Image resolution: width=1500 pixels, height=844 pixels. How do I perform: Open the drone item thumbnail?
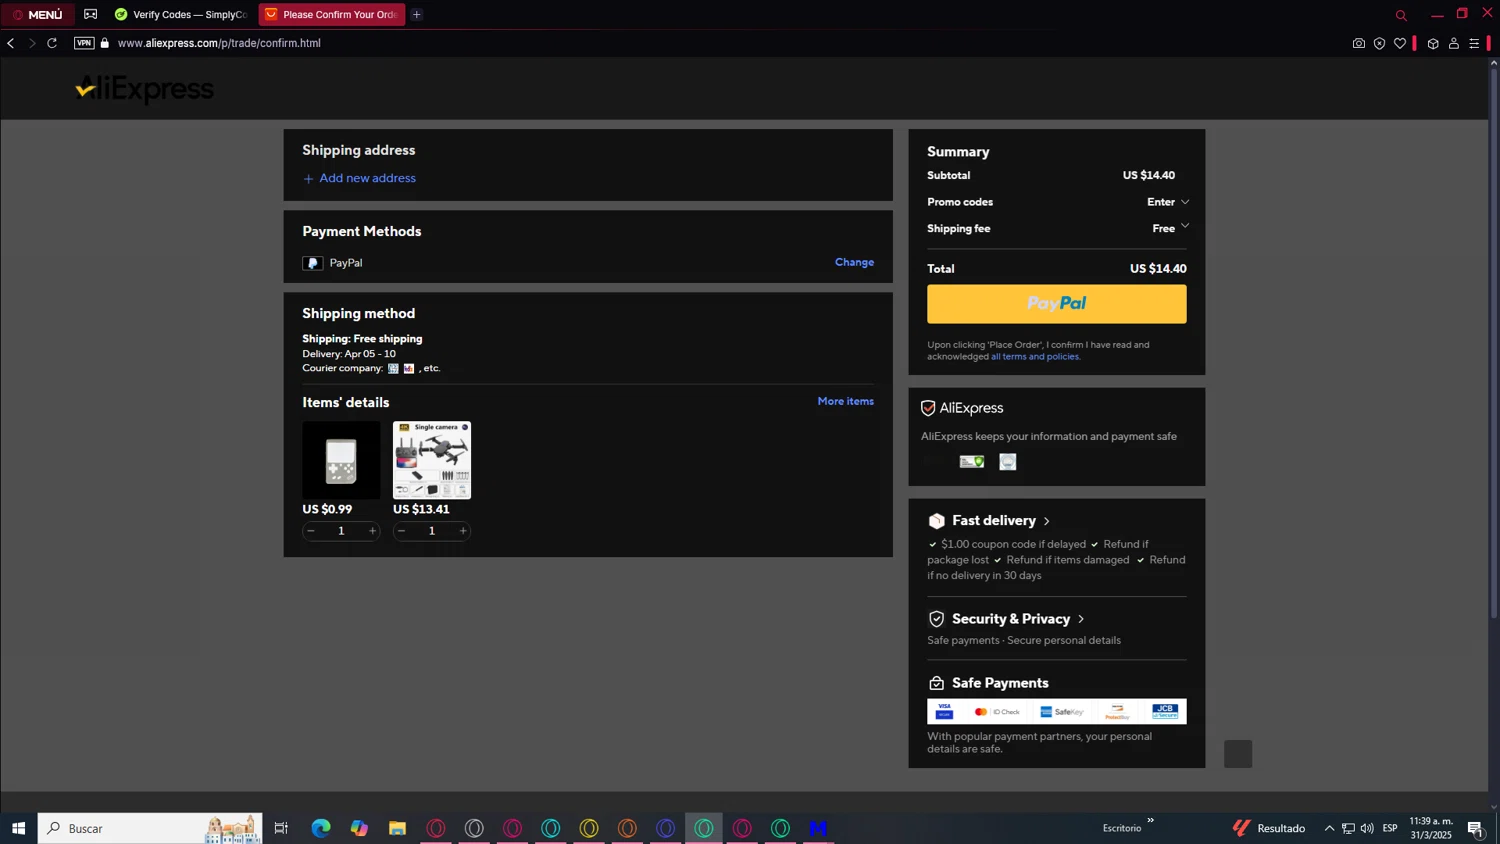point(432,460)
